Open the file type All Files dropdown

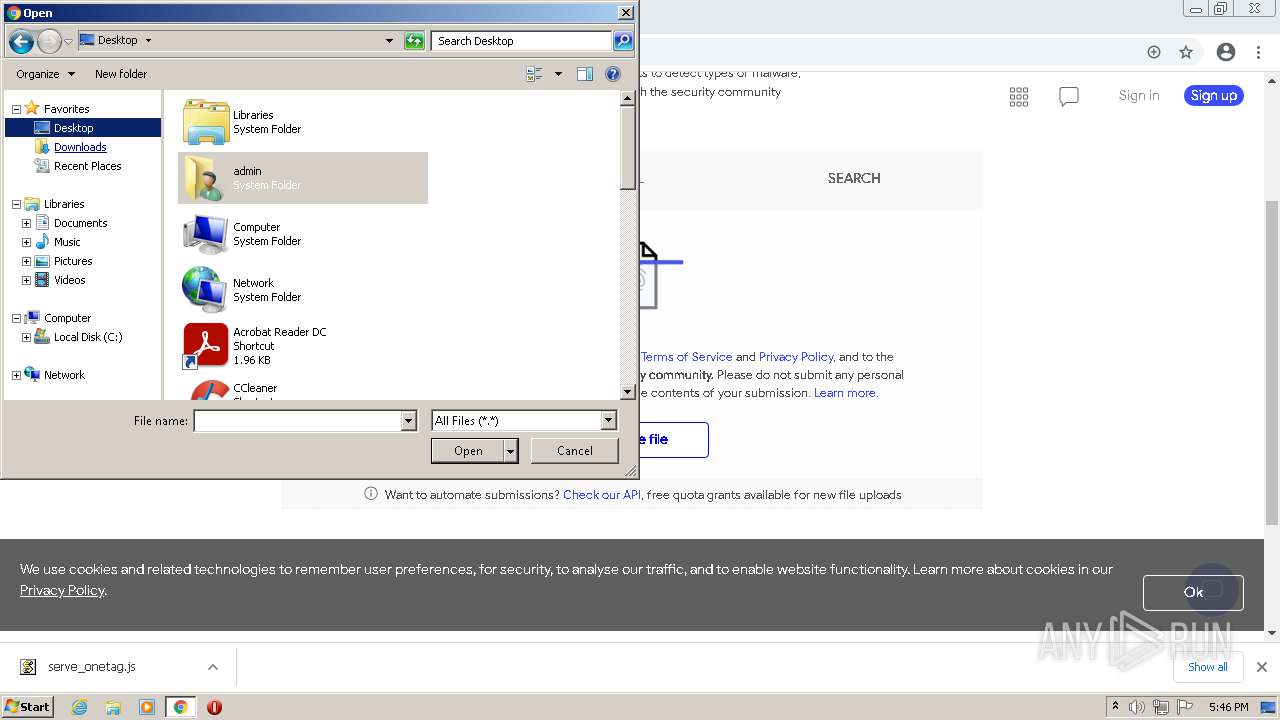coord(609,421)
